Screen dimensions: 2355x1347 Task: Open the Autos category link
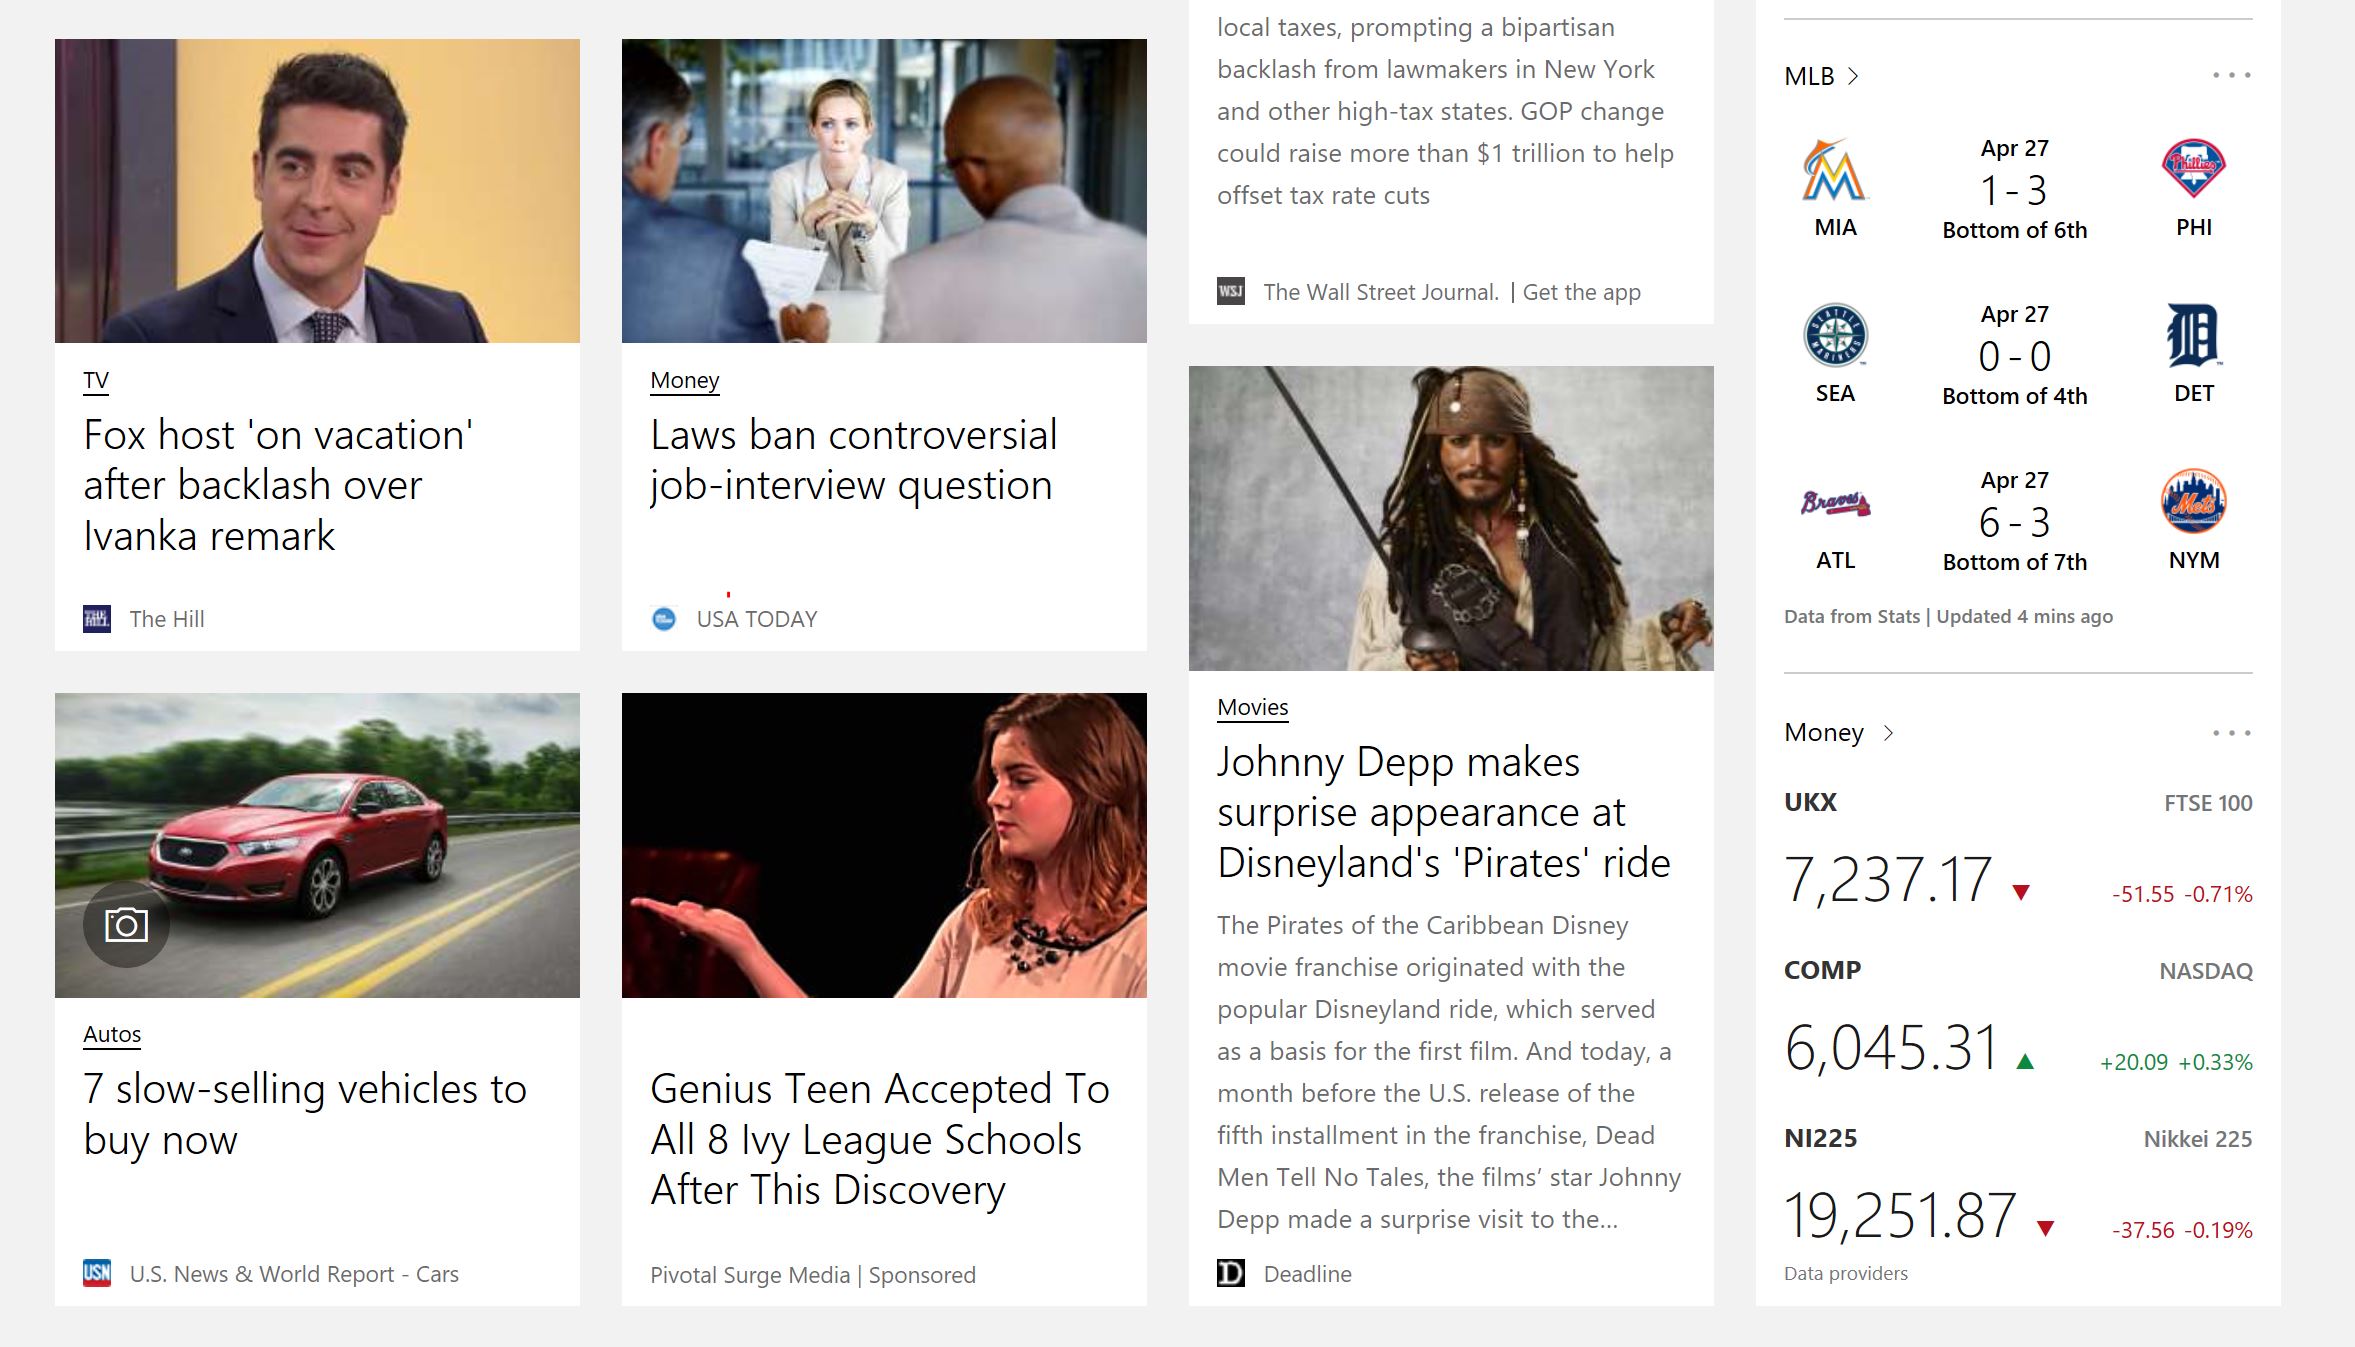112,1034
